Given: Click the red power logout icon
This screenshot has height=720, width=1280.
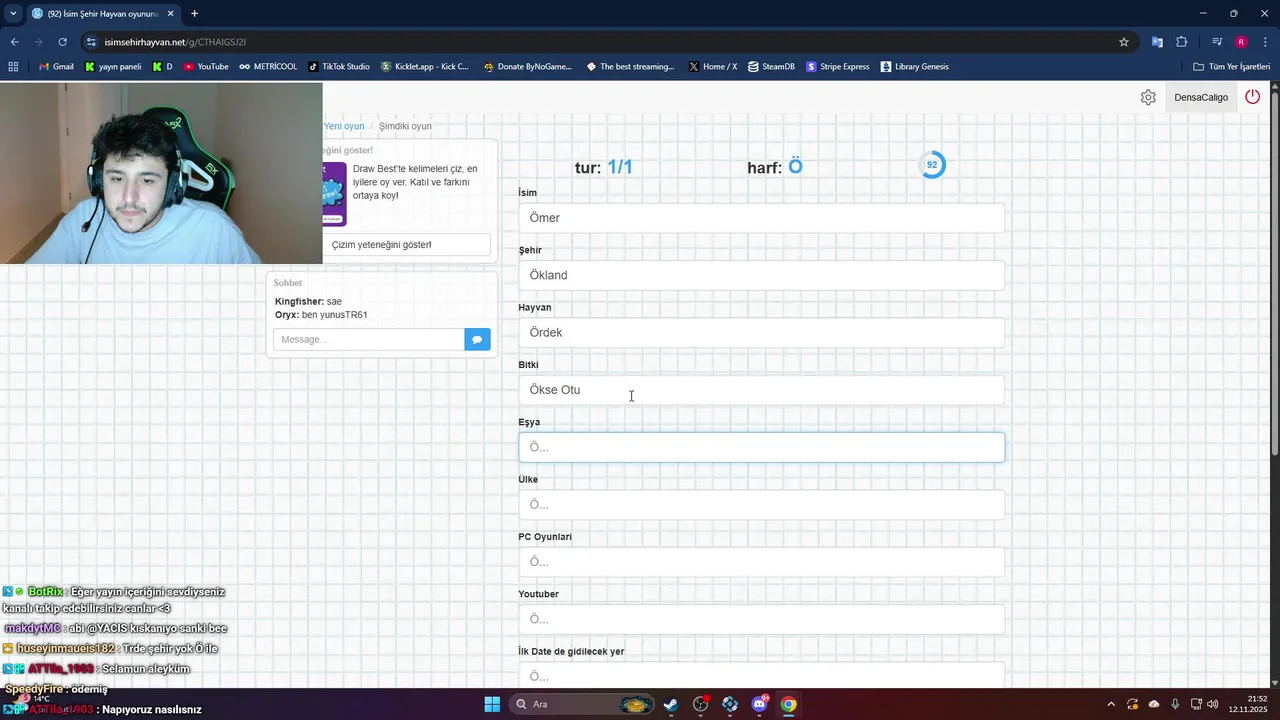Looking at the screenshot, I should tap(1252, 97).
